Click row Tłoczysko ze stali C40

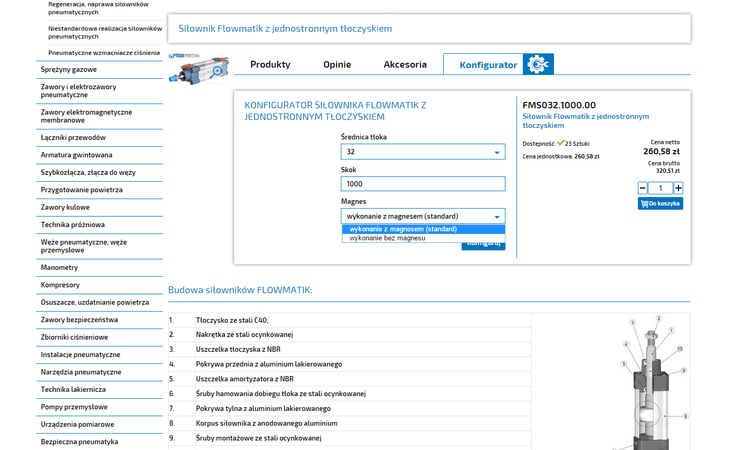tap(350, 320)
